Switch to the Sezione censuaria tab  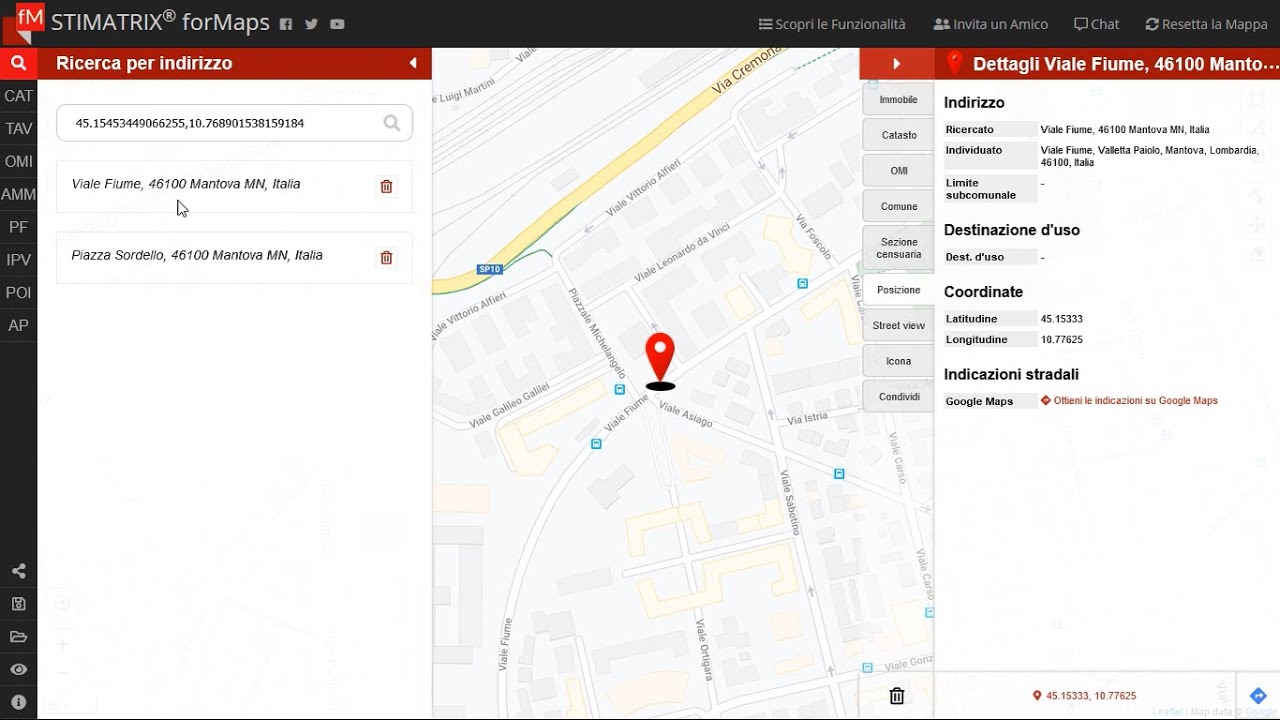pos(898,248)
